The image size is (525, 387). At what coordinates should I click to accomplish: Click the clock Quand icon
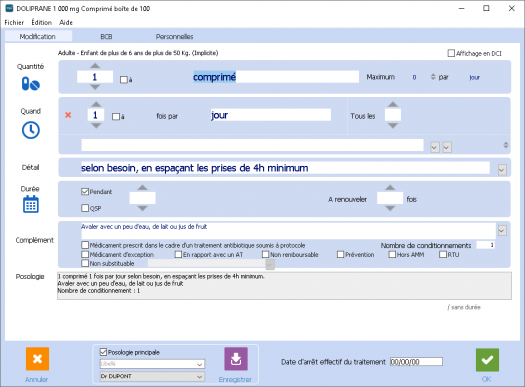tap(31, 130)
